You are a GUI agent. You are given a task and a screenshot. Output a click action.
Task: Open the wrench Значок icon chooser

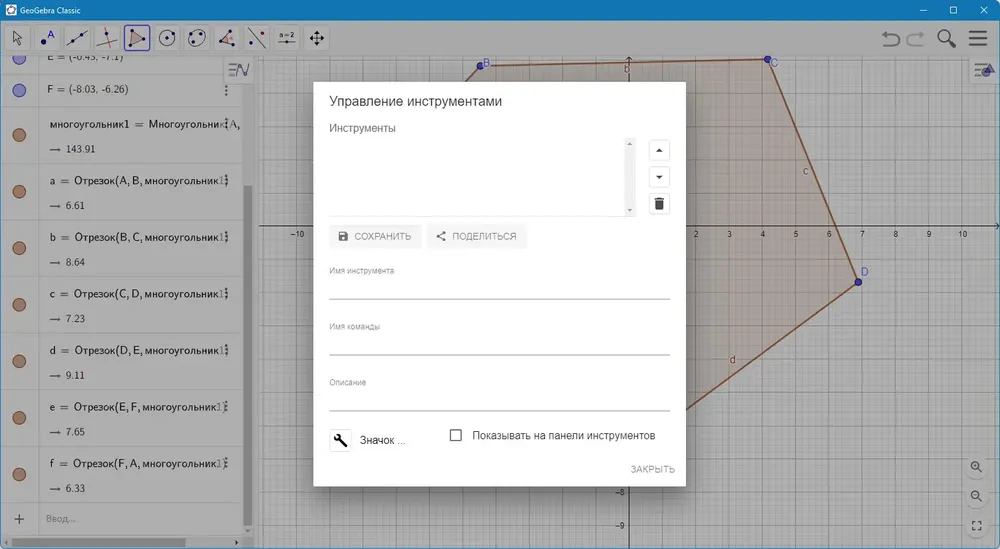(341, 440)
